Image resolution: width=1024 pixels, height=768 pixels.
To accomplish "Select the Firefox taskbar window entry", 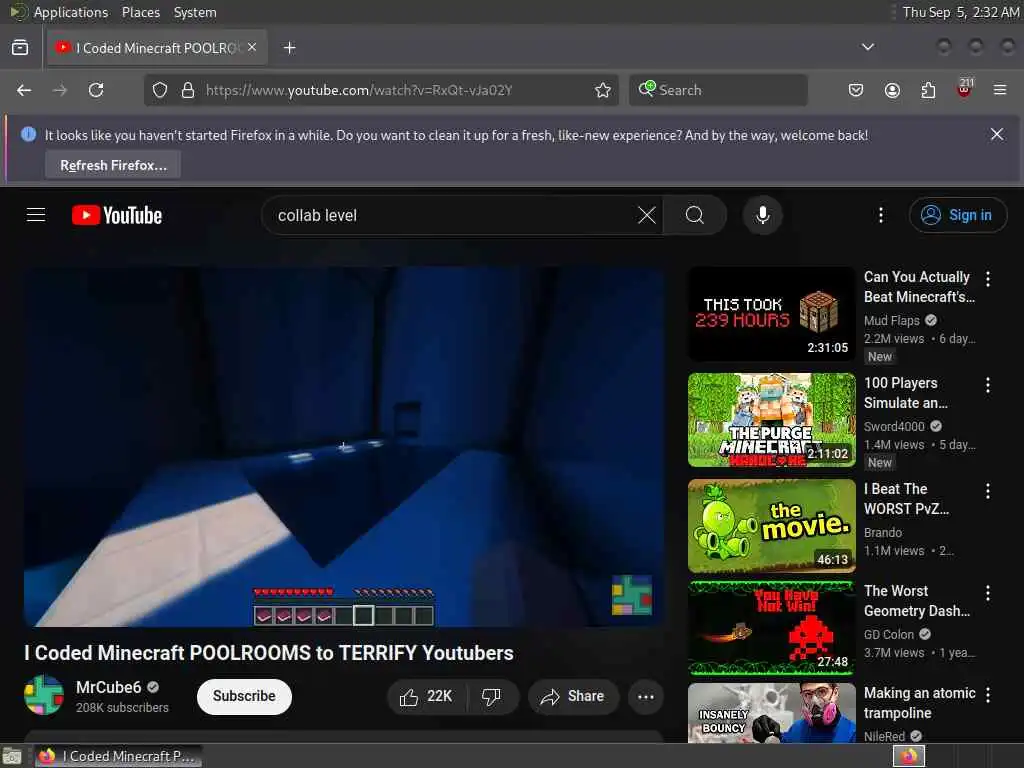I will point(118,756).
